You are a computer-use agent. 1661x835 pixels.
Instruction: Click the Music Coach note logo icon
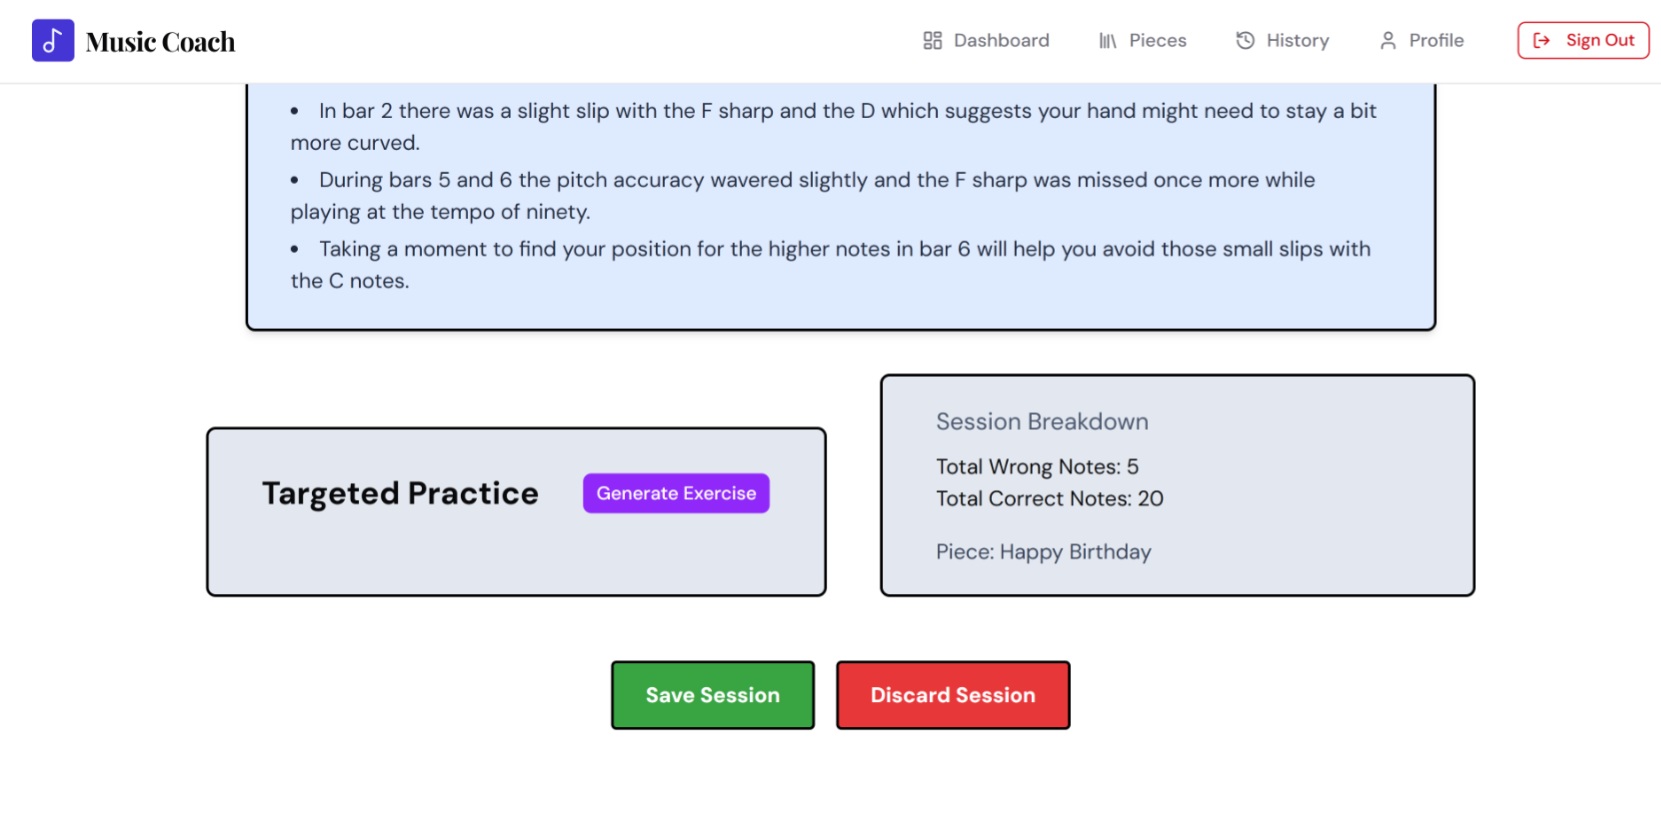[53, 41]
